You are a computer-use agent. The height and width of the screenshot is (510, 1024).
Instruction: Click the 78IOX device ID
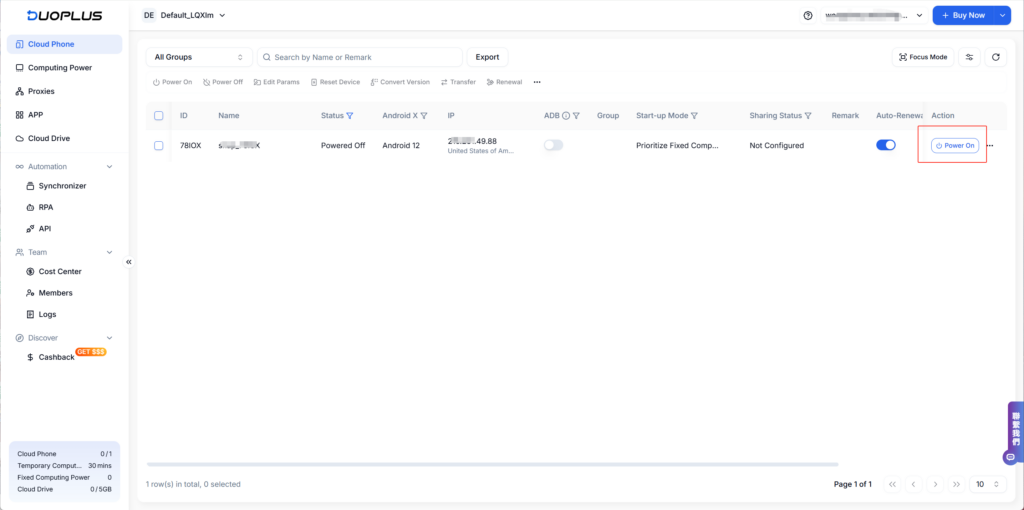(x=191, y=146)
